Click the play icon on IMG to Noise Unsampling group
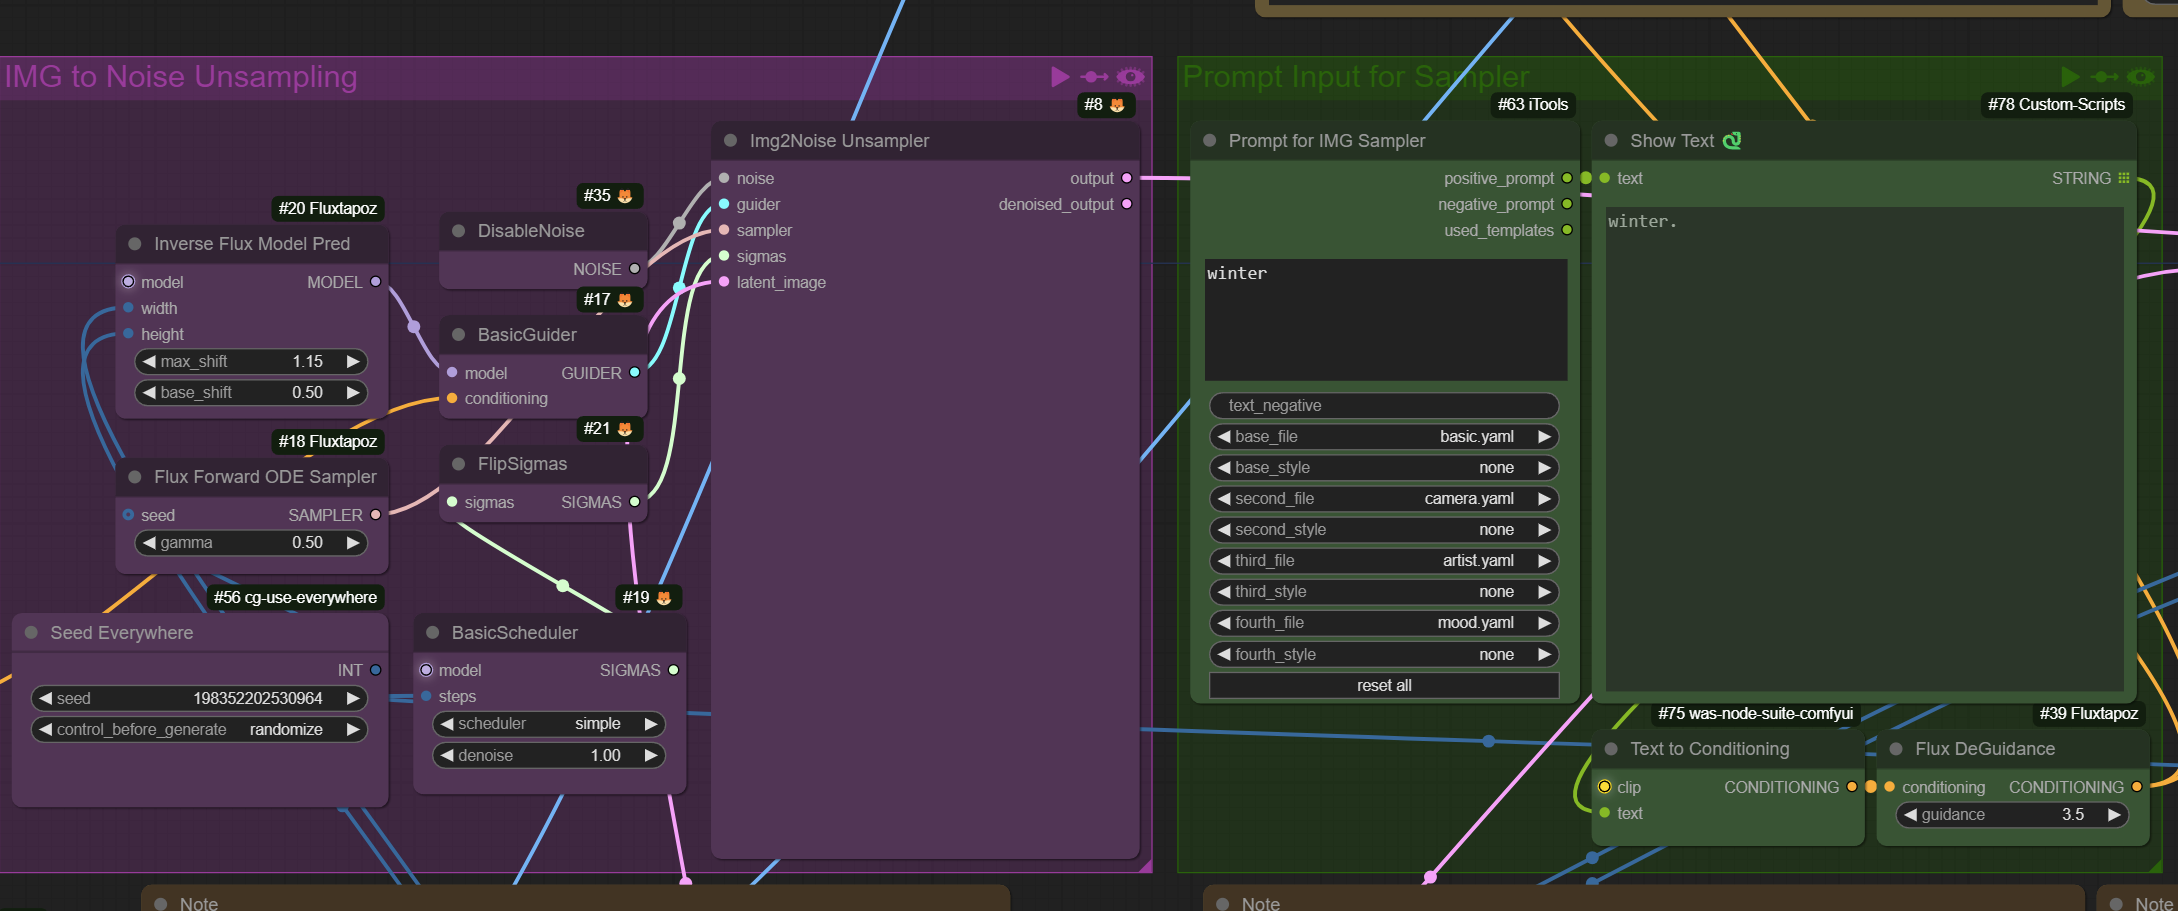 1060,77
